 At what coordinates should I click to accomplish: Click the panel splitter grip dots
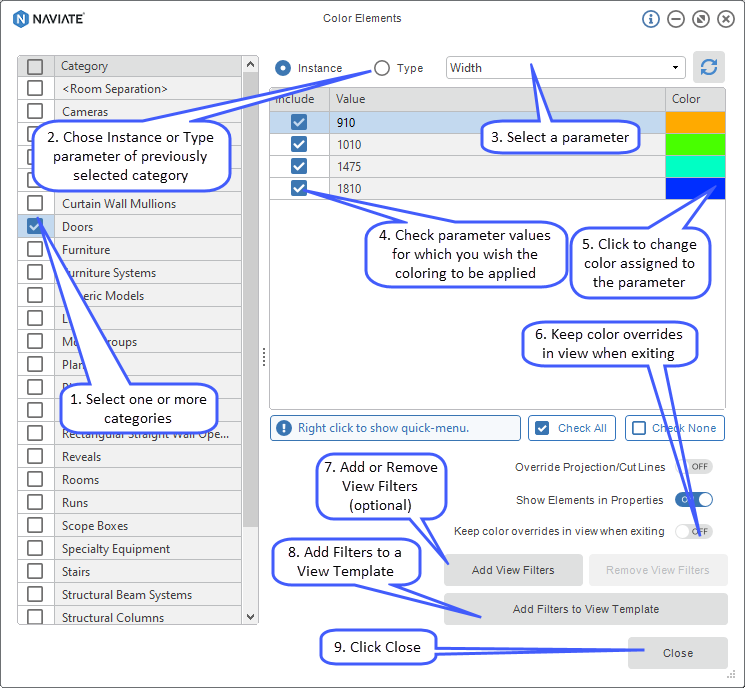pos(264,357)
